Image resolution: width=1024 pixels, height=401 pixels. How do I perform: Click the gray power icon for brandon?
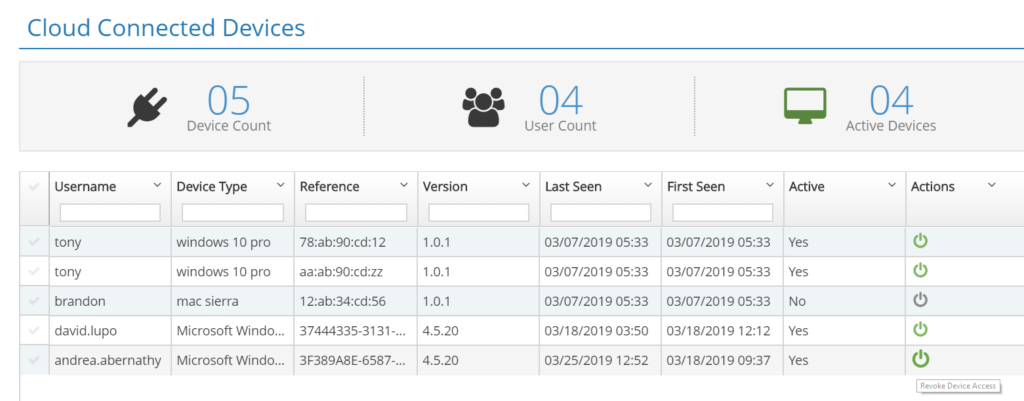coord(920,300)
